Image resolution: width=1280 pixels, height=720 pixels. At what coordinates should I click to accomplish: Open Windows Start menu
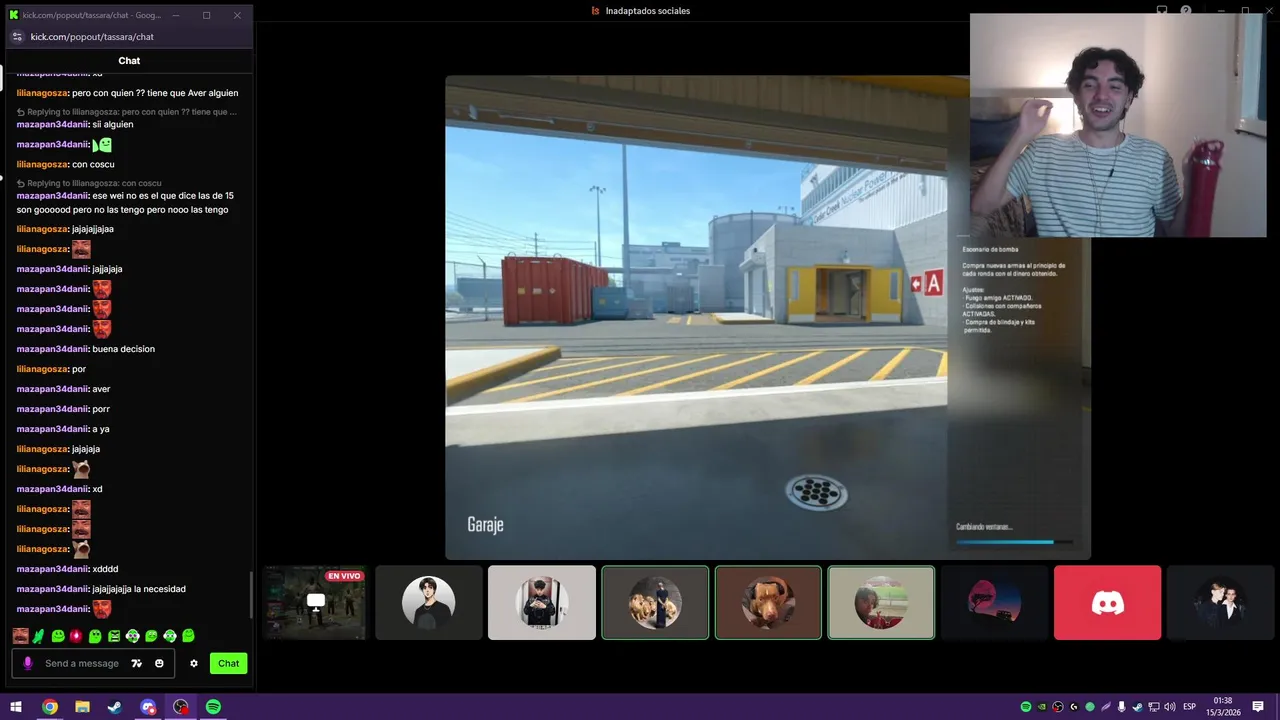[x=16, y=707]
